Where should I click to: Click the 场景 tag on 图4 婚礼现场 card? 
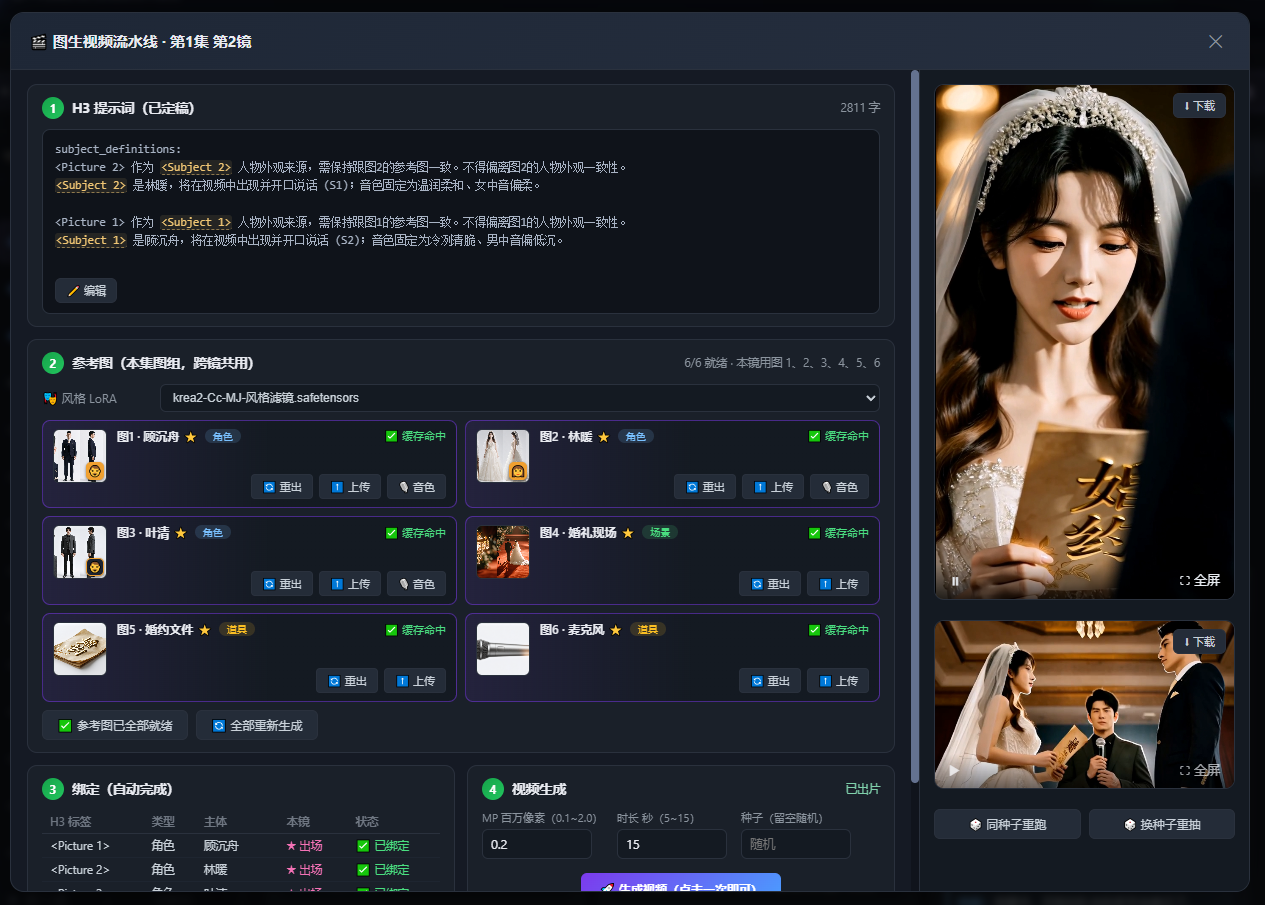click(x=660, y=533)
